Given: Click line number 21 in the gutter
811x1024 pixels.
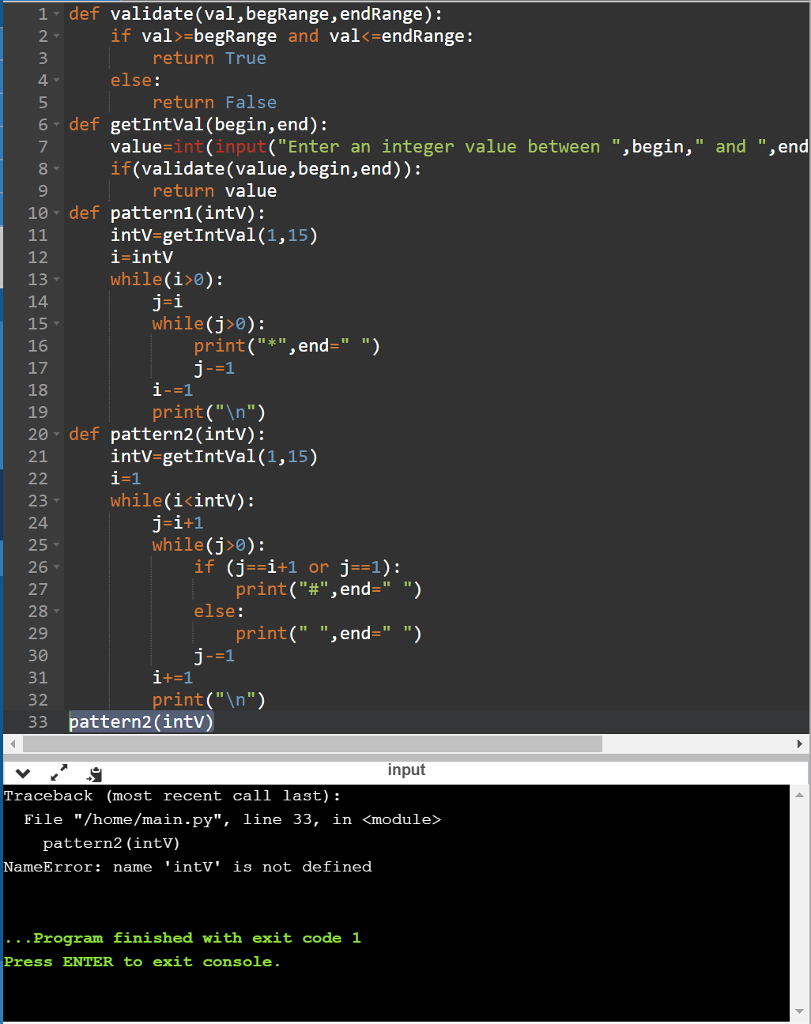Looking at the screenshot, I should [38, 456].
